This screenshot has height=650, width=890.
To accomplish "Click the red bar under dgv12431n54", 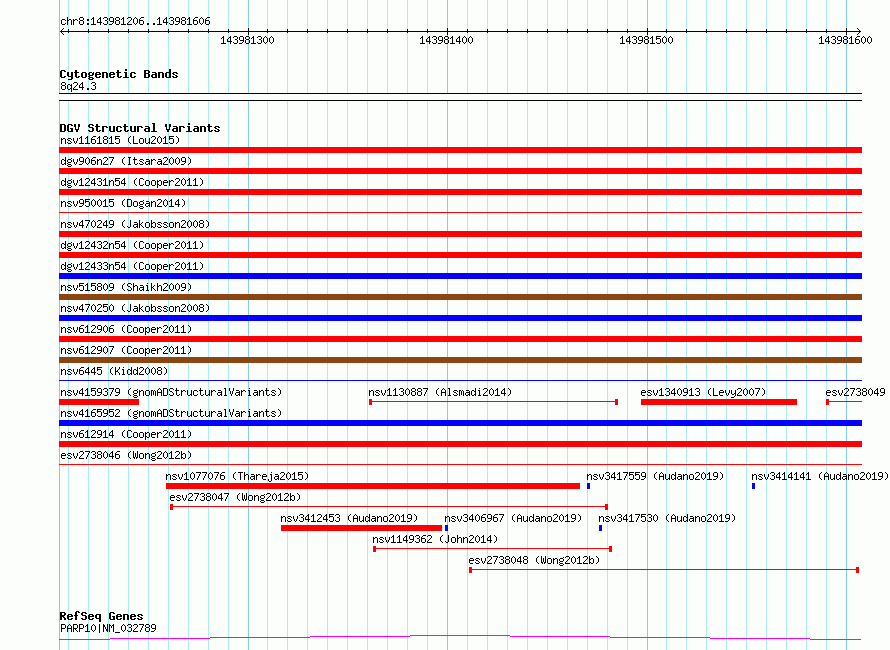I will tap(460, 192).
